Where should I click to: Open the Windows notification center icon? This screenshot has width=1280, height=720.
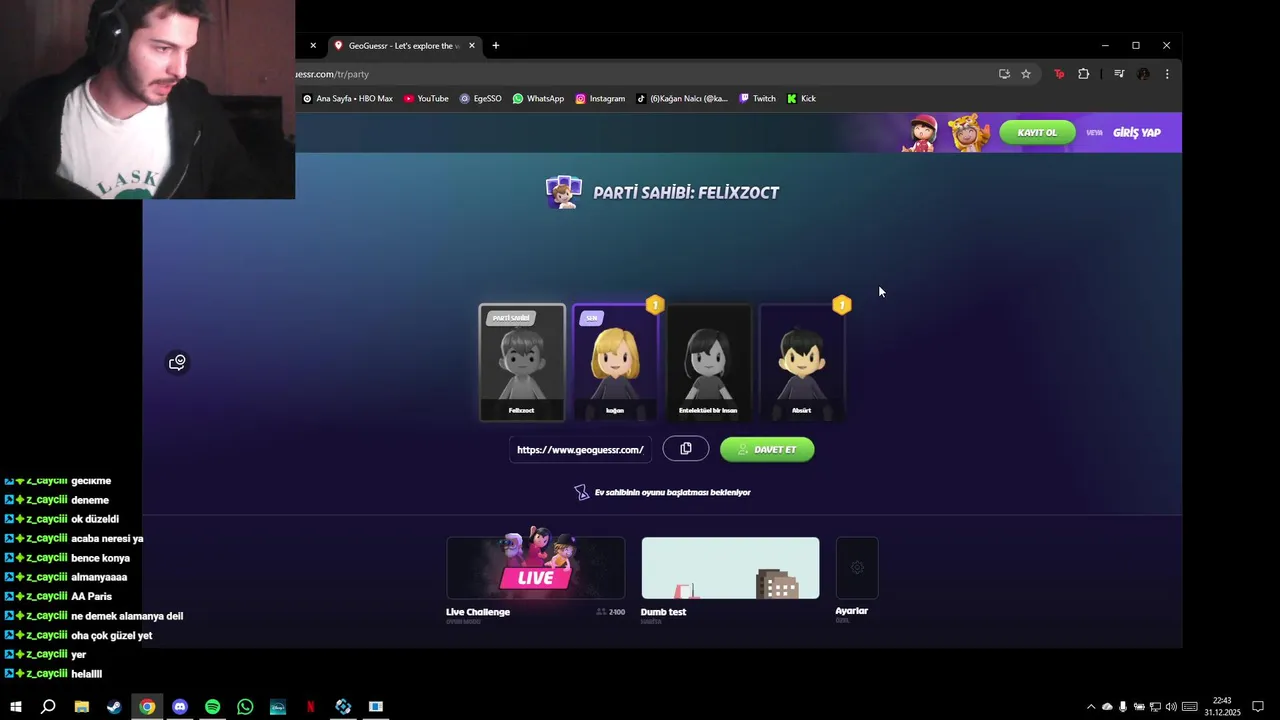point(1258,707)
